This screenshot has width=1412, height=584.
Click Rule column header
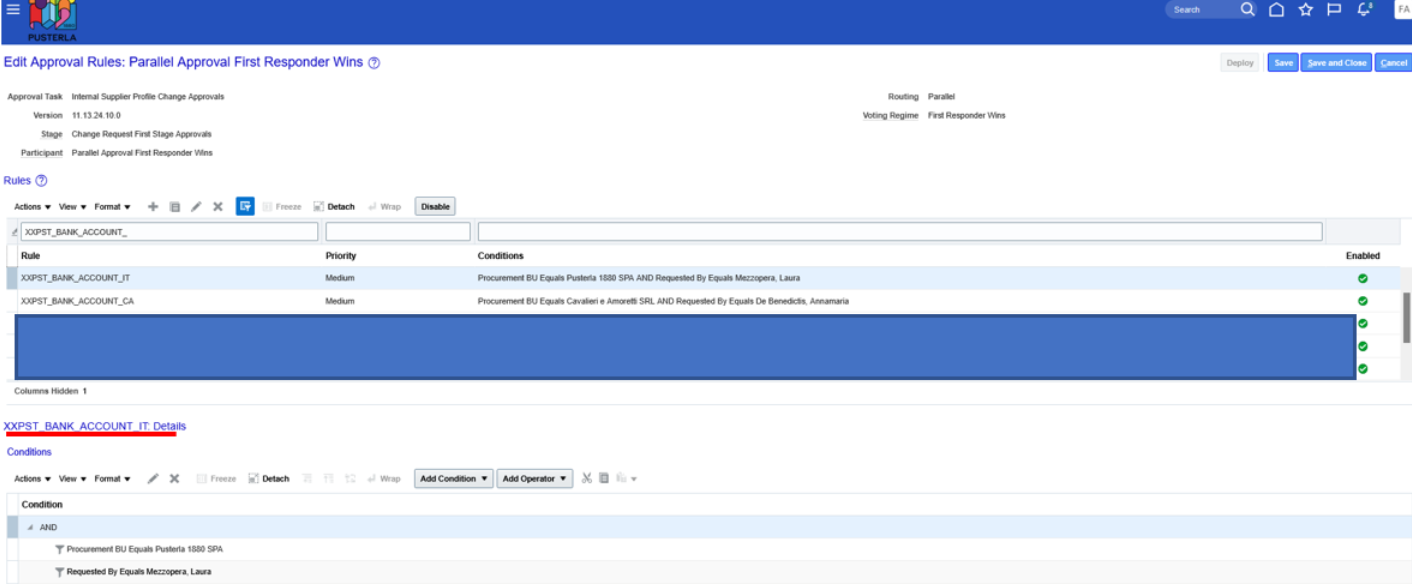point(31,256)
